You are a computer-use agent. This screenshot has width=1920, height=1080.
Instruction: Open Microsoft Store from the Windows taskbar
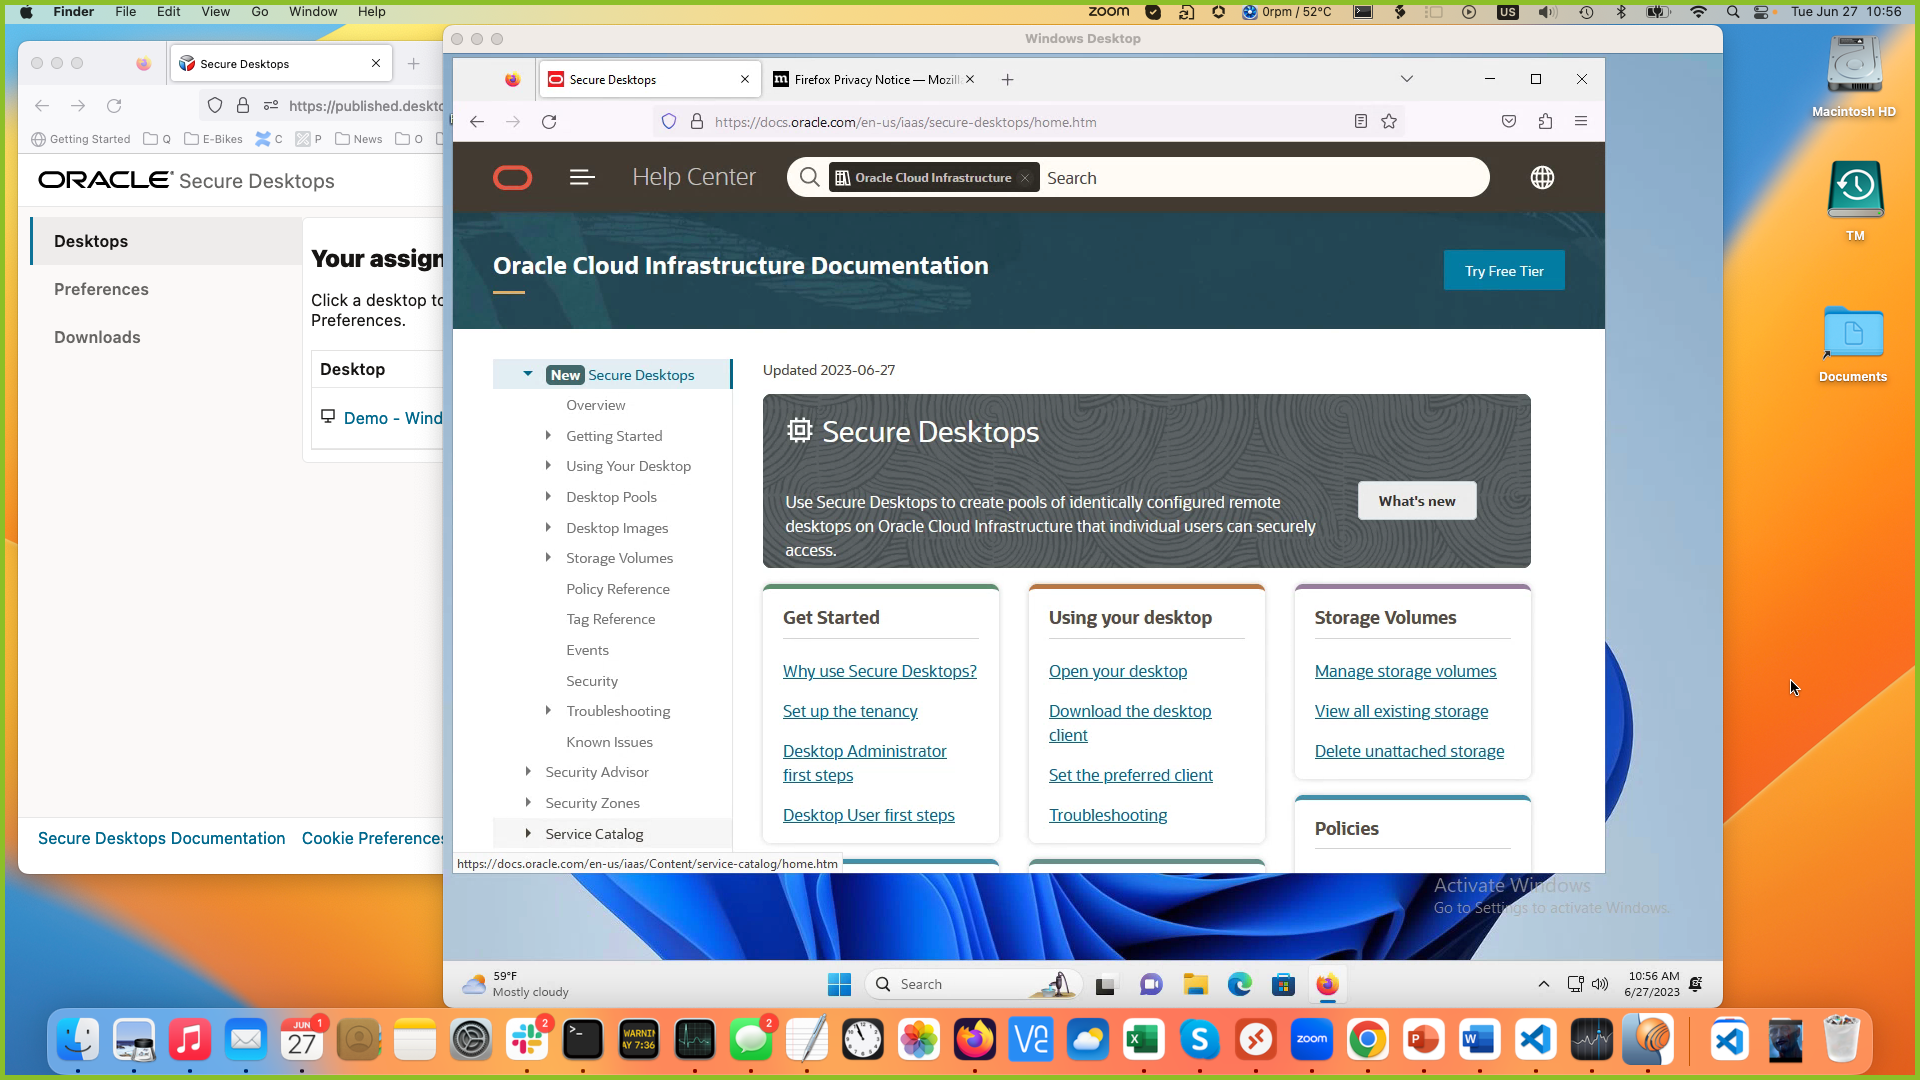(1283, 984)
